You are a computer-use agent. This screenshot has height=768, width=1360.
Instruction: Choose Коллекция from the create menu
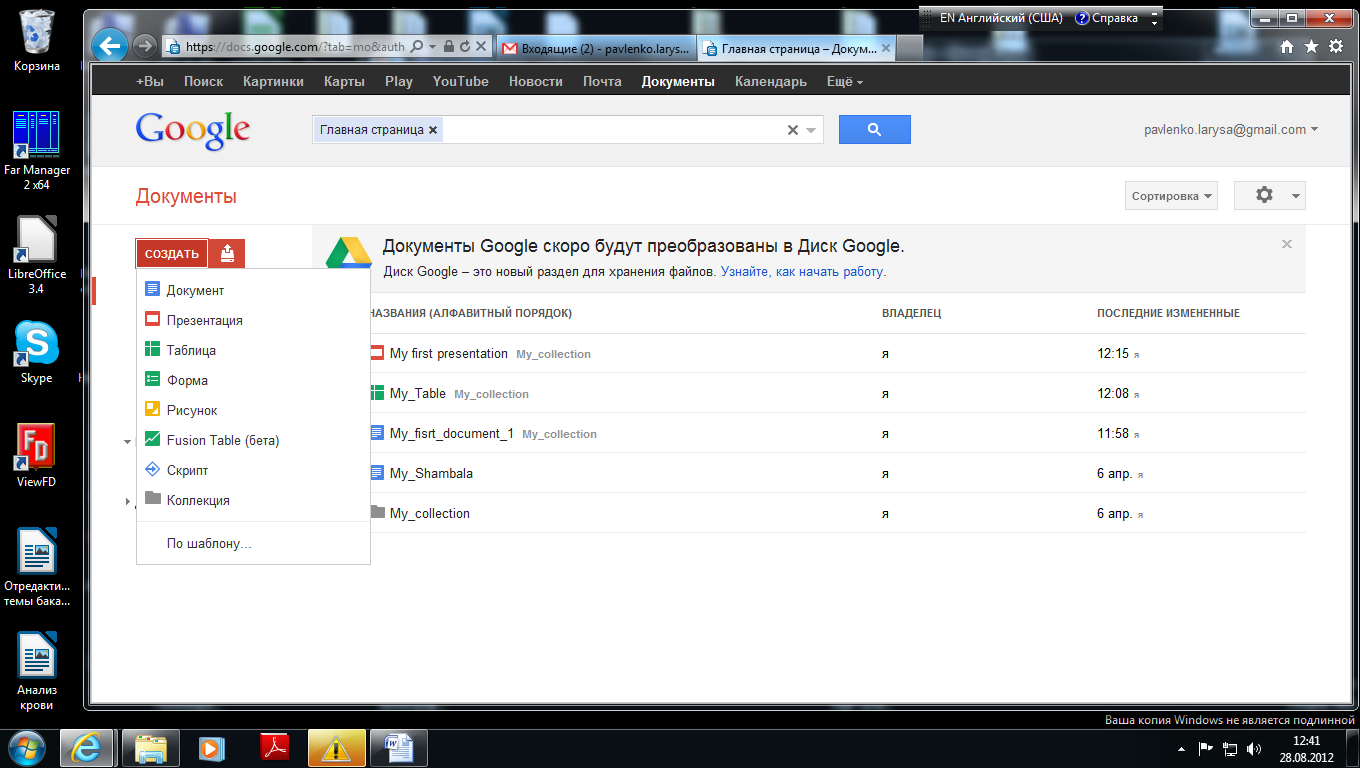tap(253, 500)
